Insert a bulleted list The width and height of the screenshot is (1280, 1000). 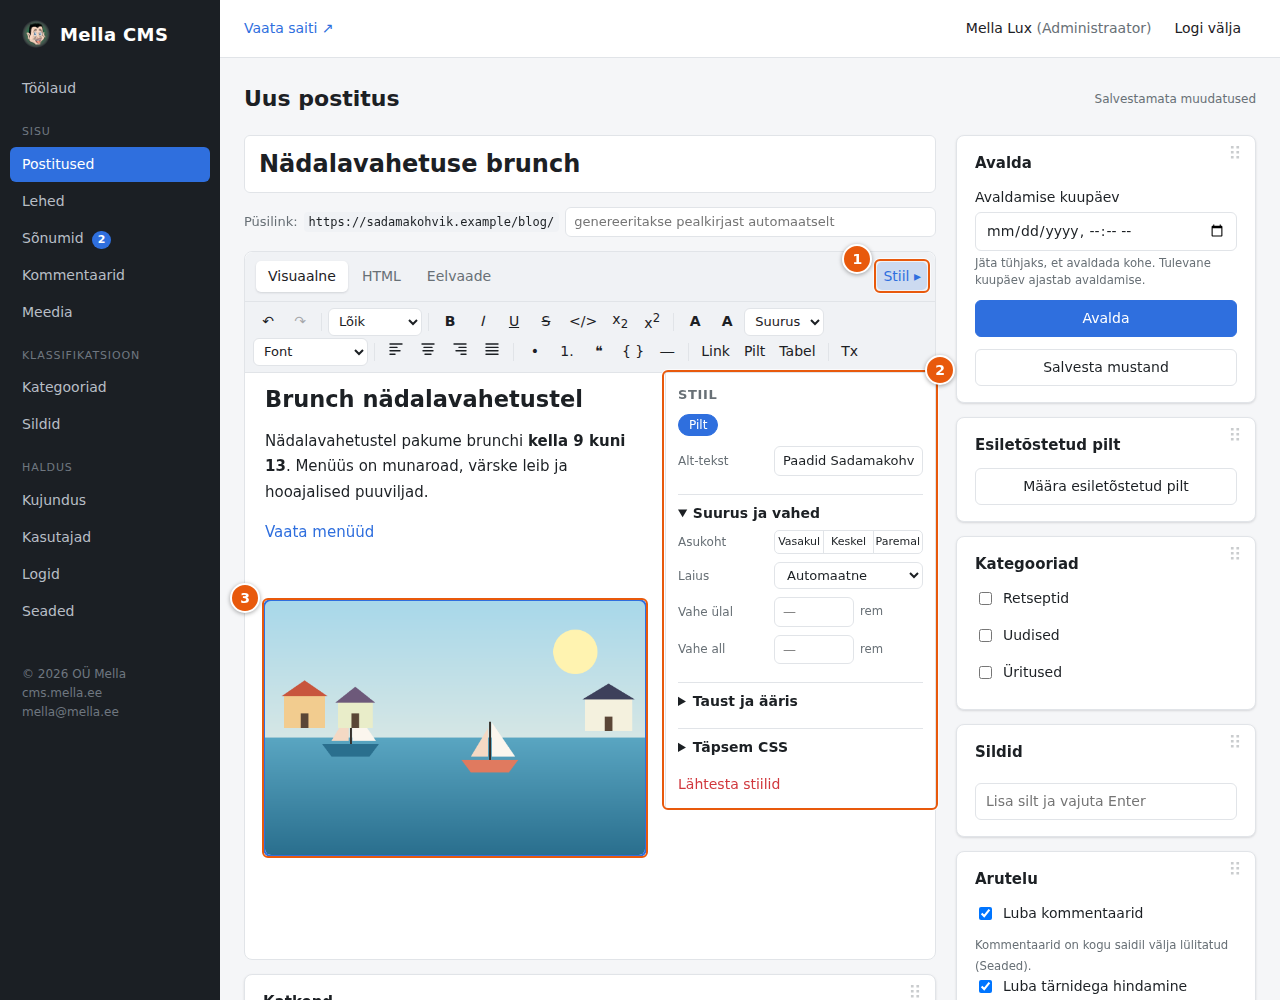click(535, 351)
